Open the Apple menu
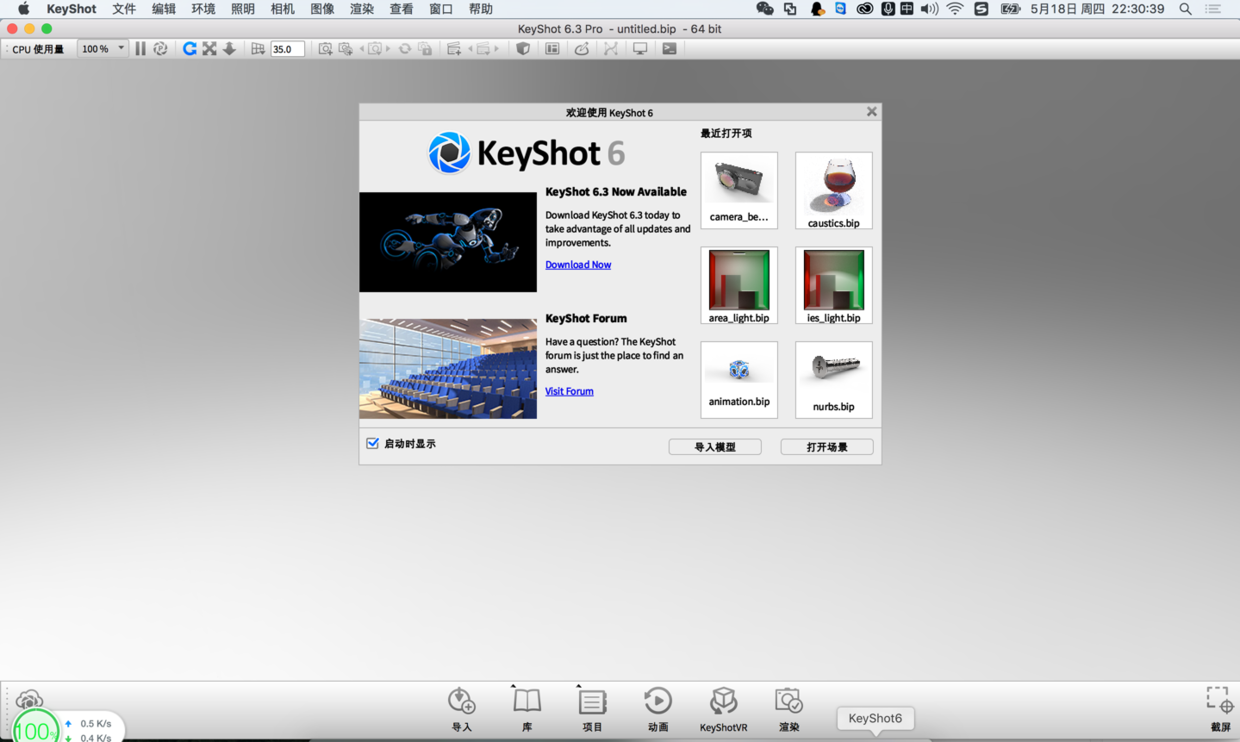The image size is (1240, 742). pos(23,9)
